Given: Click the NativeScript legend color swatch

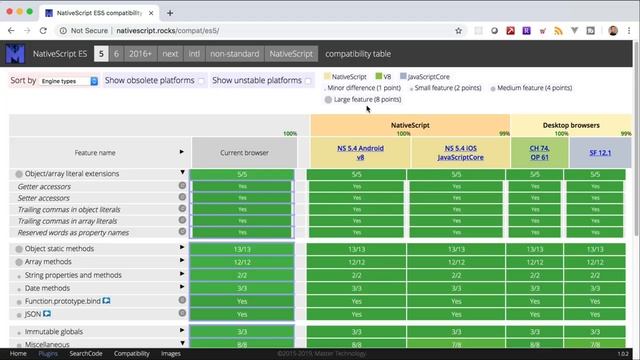Looking at the screenshot, I should [x=327, y=76].
